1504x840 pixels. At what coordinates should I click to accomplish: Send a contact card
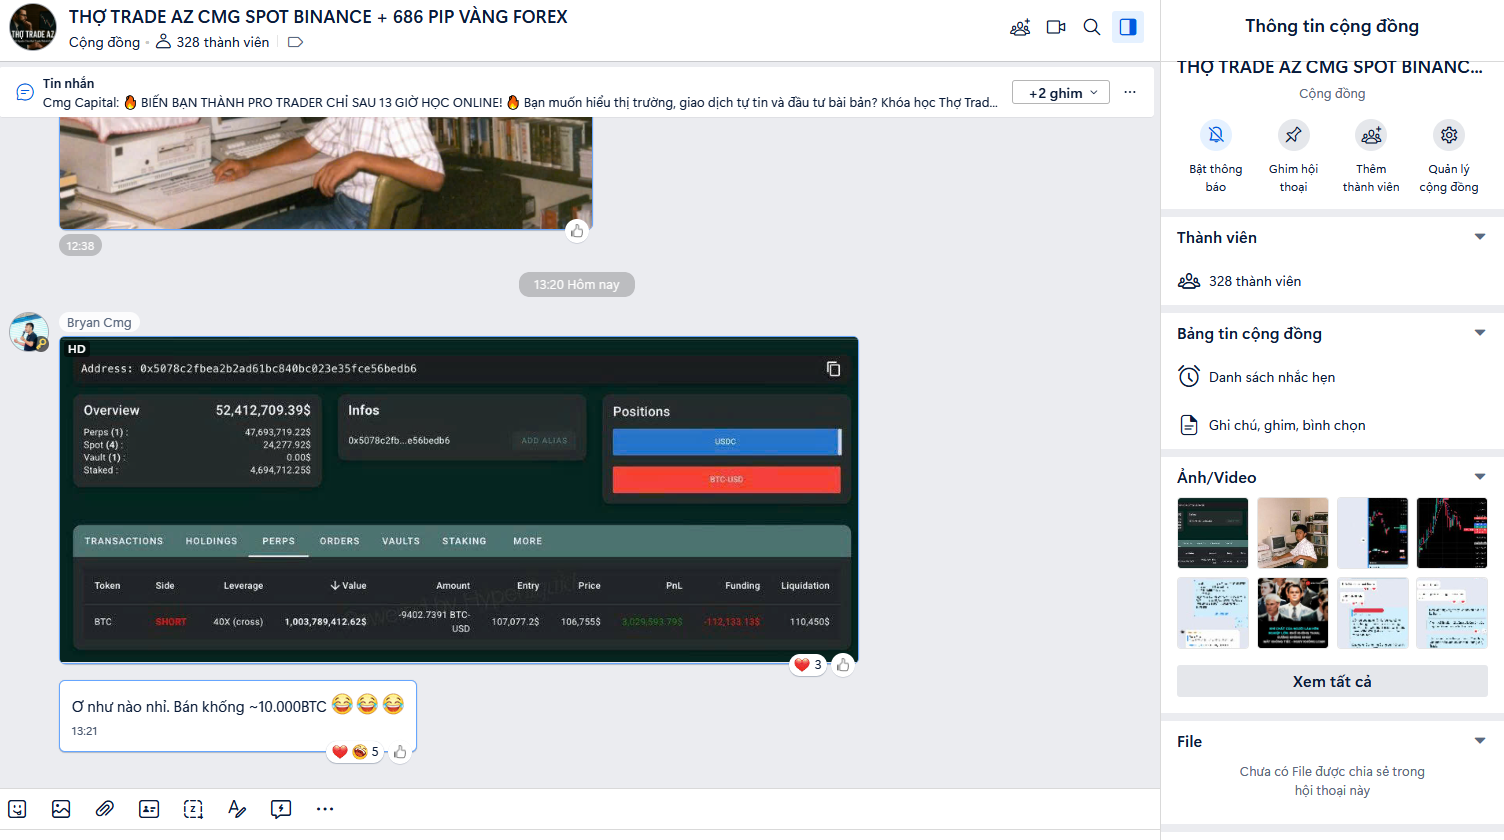point(149,809)
